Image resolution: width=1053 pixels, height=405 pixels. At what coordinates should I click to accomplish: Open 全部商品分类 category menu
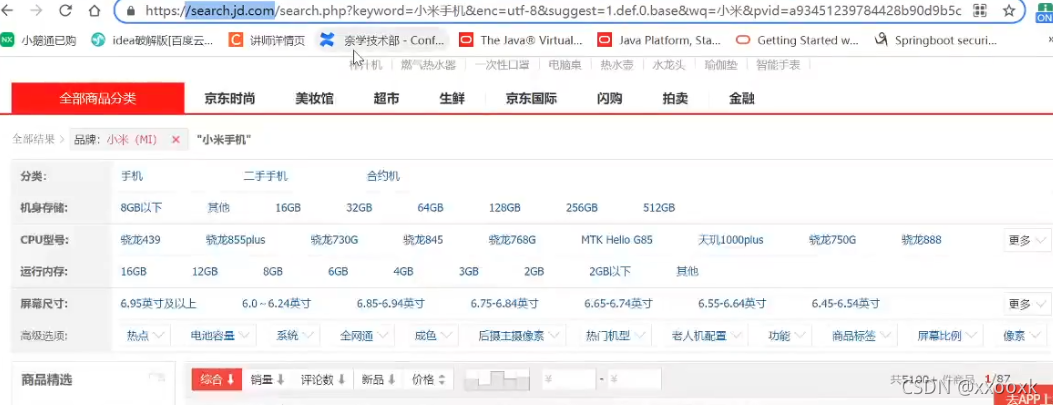pos(97,99)
